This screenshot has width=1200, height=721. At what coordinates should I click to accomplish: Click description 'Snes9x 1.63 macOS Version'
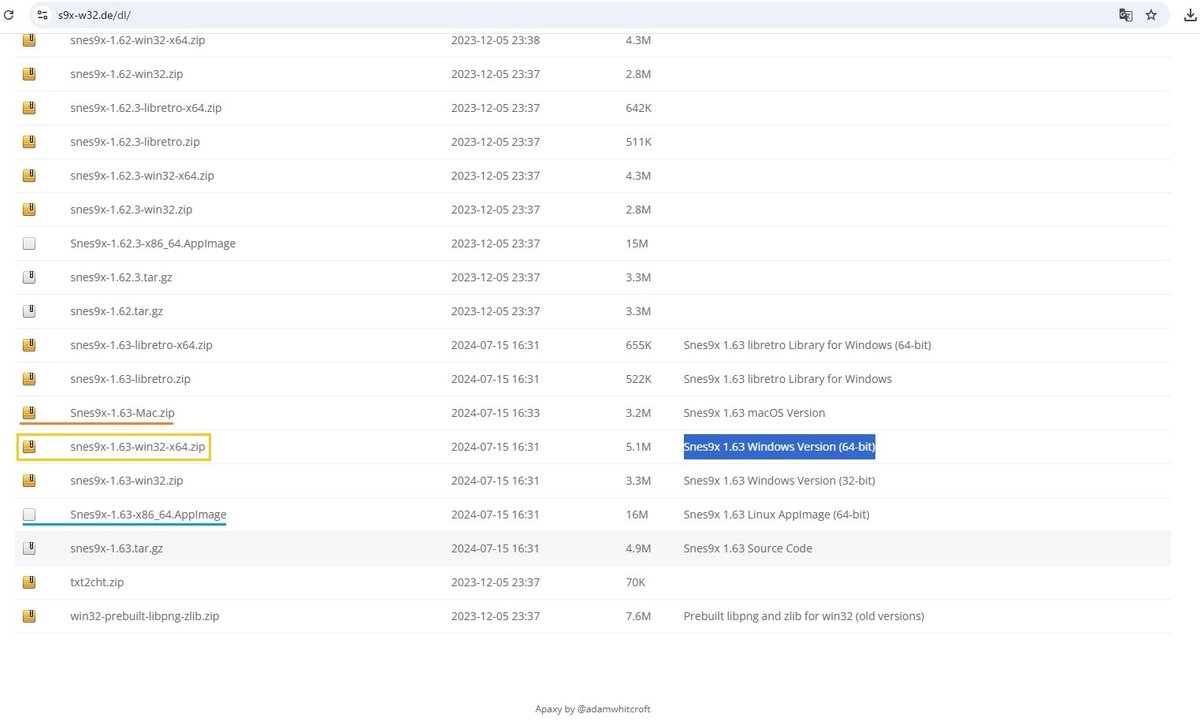(x=754, y=413)
